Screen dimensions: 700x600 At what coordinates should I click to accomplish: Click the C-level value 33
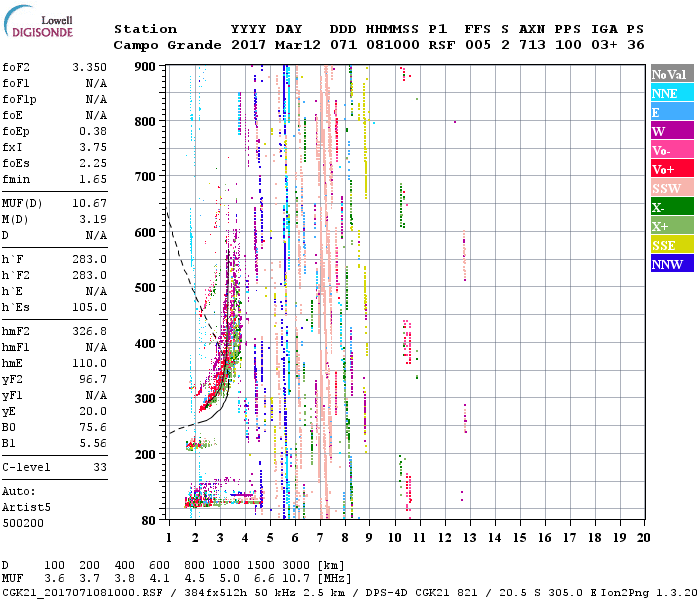point(99,467)
